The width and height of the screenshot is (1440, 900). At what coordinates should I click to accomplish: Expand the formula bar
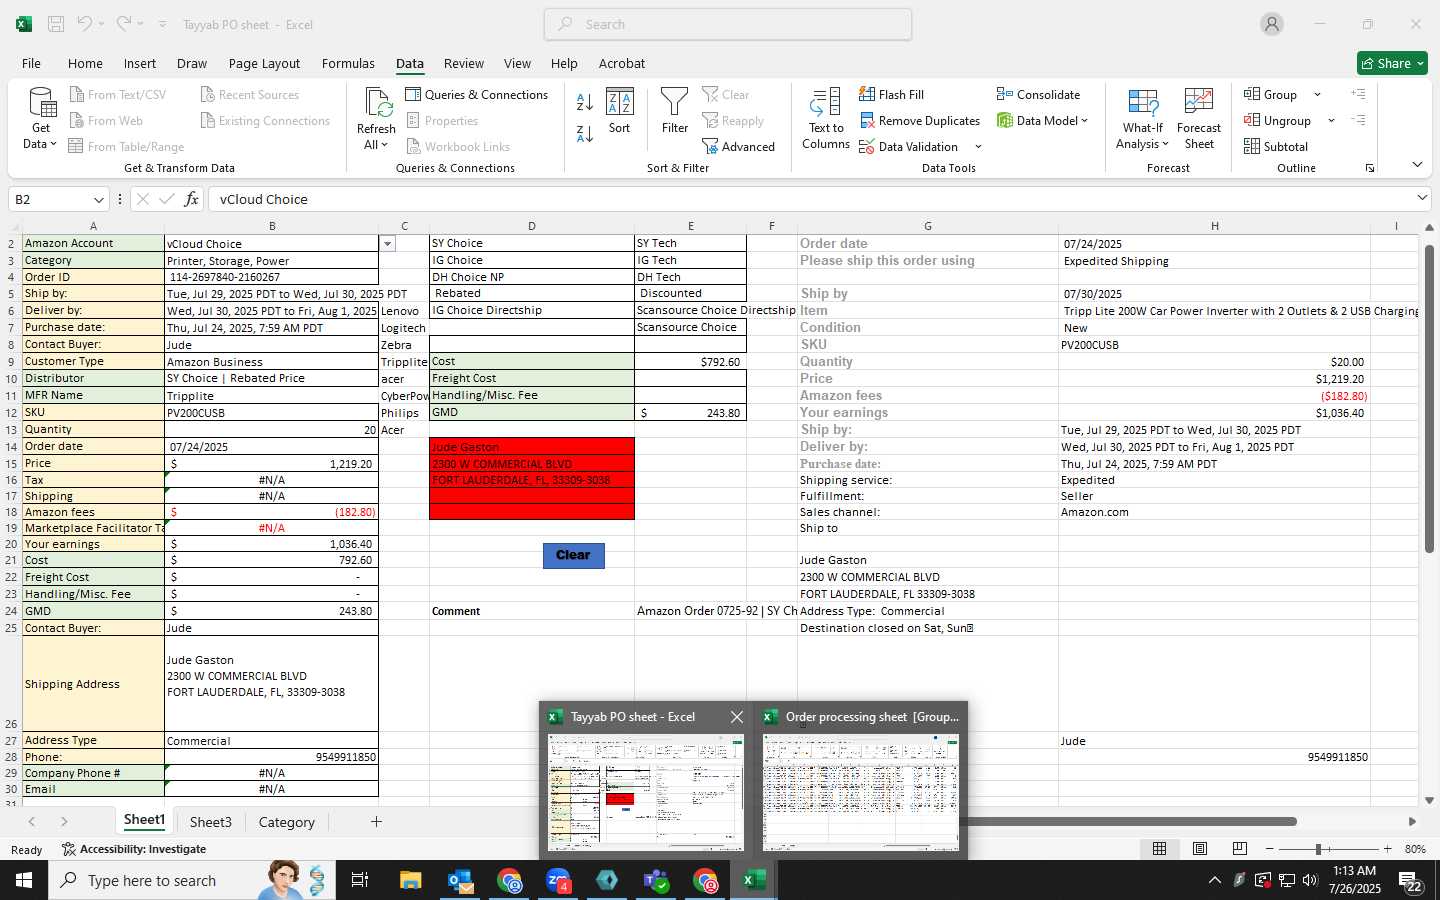pos(1422,198)
